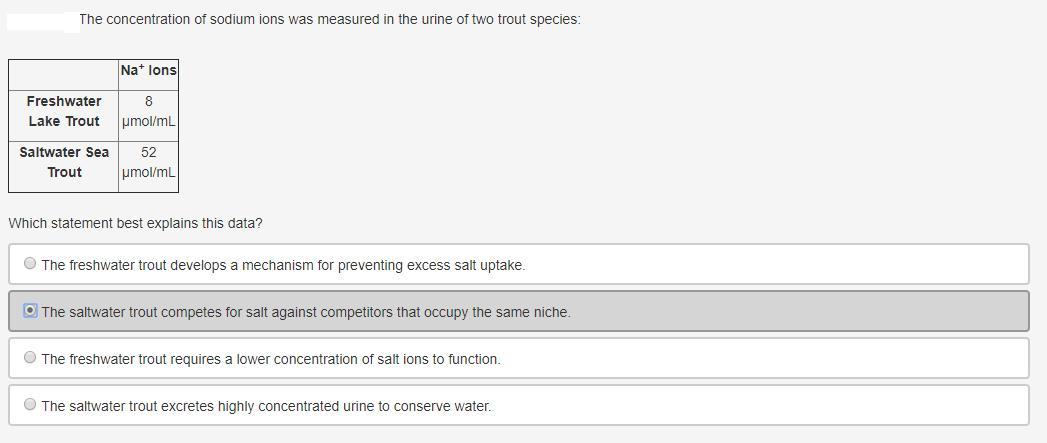Image resolution: width=1047 pixels, height=443 pixels.
Task: Select radio for freshwater trout develops mechanism
Action: pyautogui.click(x=30, y=264)
